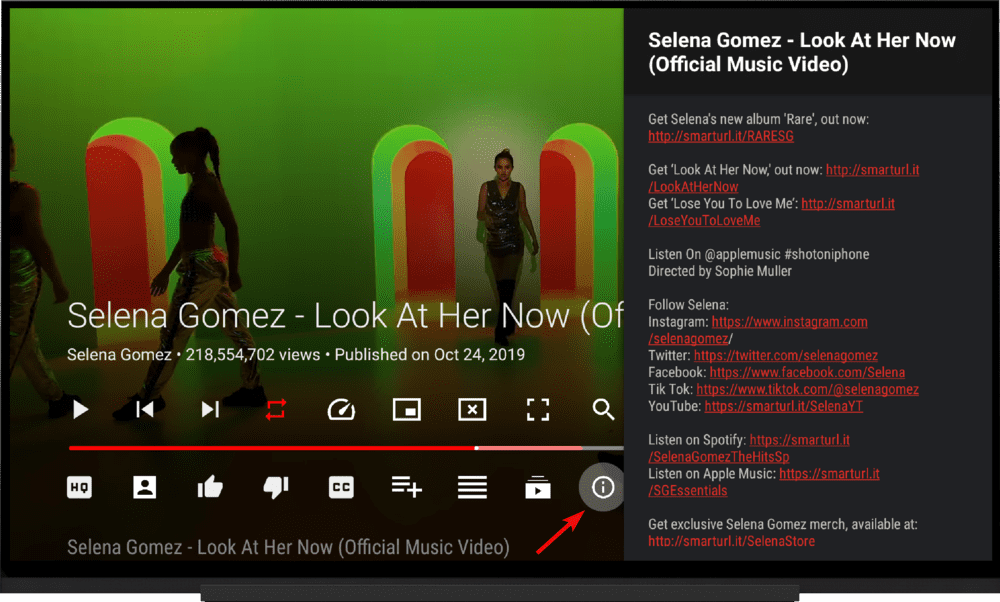
Task: Open the HQ video quality icon
Action: coord(80,488)
